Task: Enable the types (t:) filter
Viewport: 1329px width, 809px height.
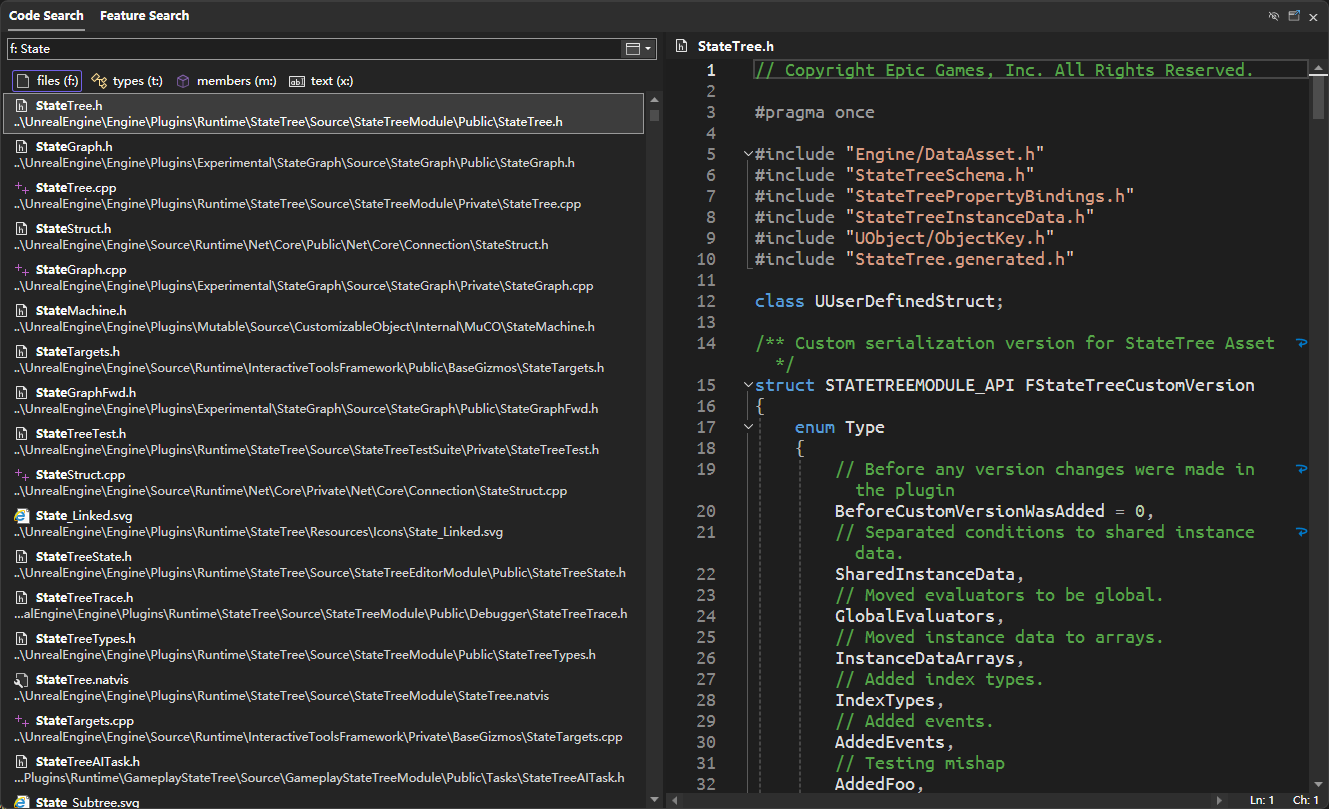Action: tap(127, 81)
